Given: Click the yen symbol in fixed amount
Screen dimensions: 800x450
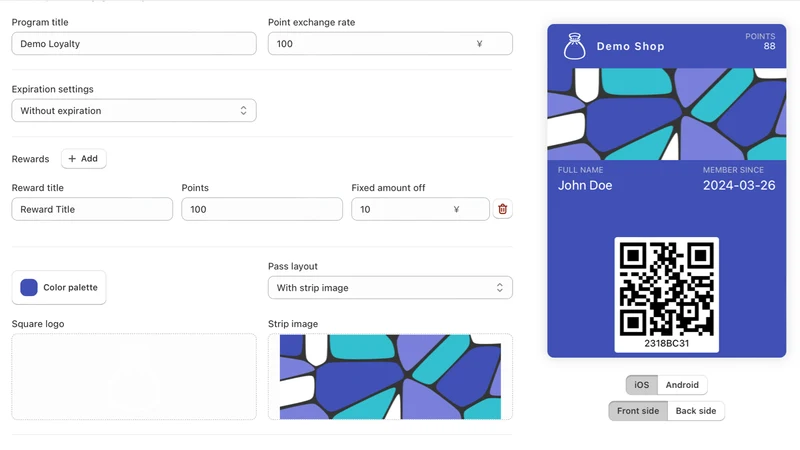Looking at the screenshot, I should (456, 209).
